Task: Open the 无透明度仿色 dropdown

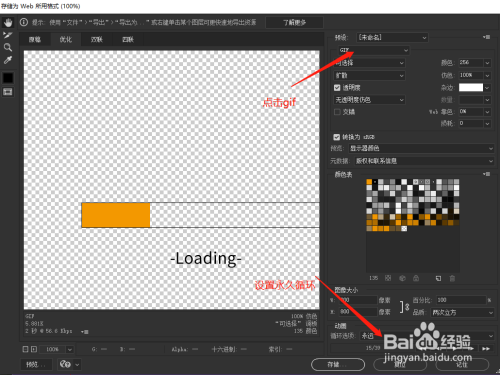Action: (369, 100)
